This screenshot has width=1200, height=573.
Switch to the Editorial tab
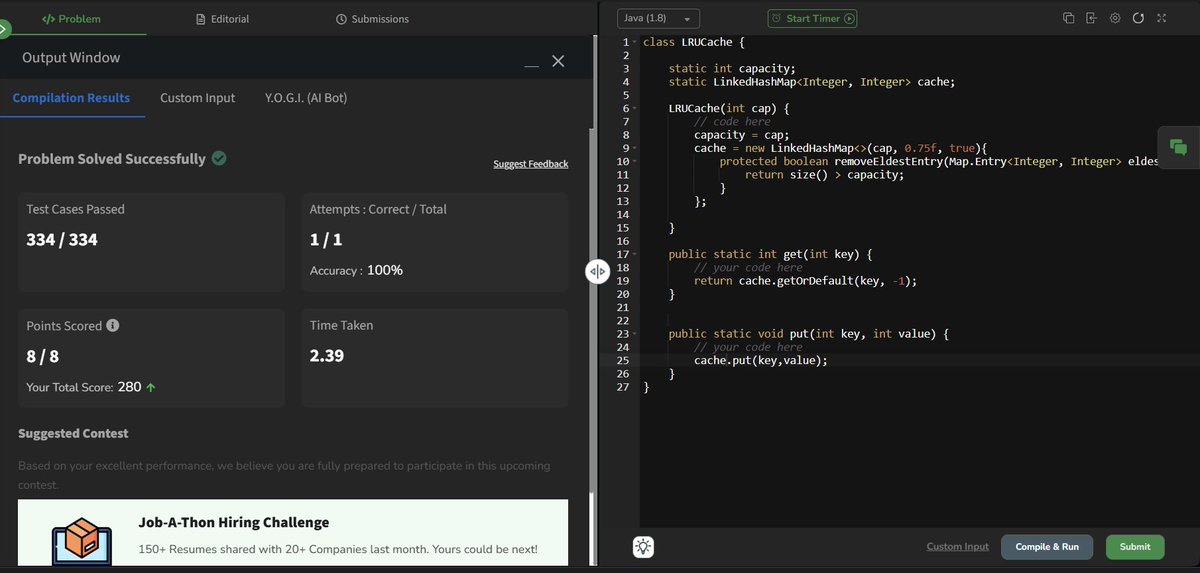(x=224, y=18)
